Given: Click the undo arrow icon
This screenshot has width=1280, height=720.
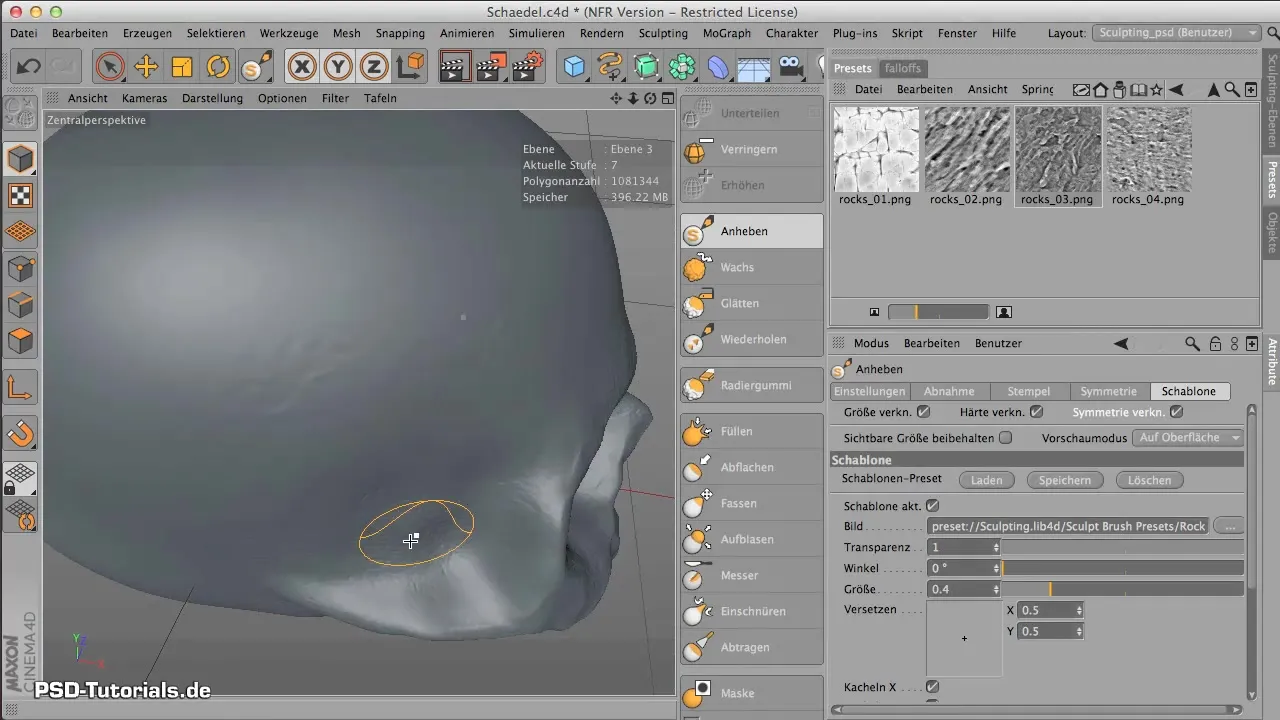Looking at the screenshot, I should pyautogui.click(x=29, y=67).
